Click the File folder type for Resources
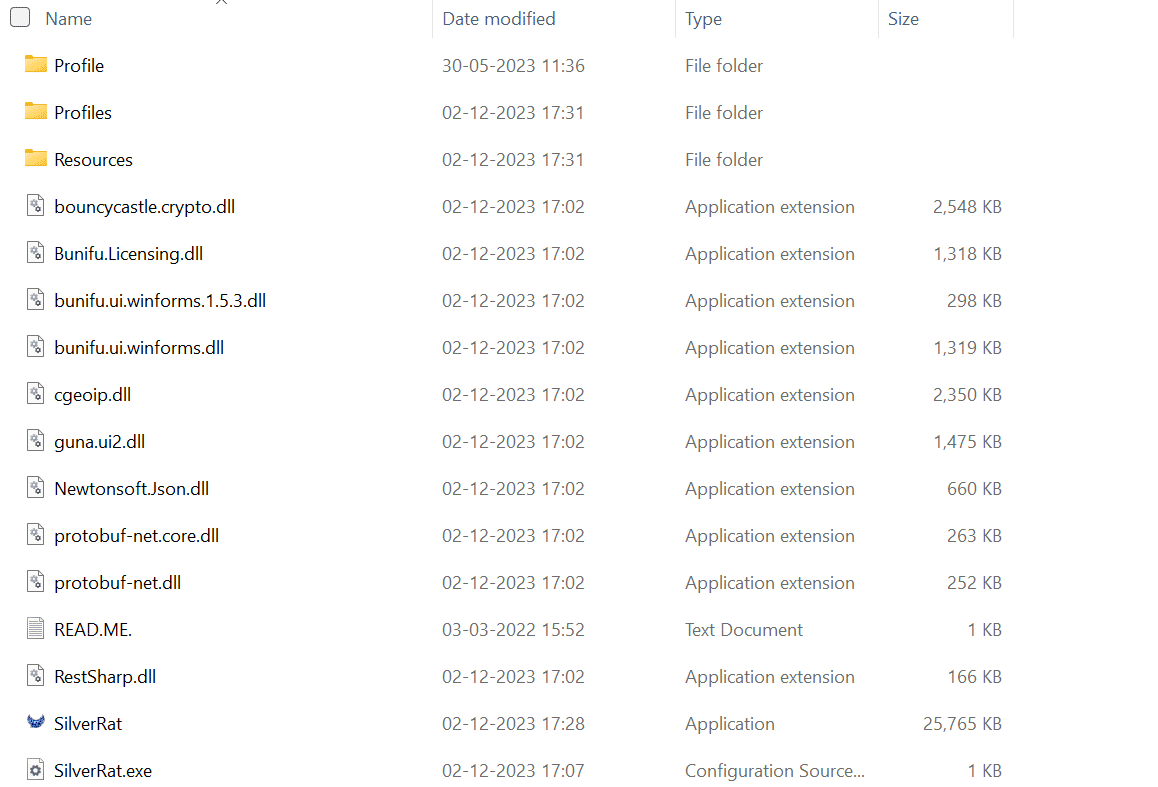1158x787 pixels. [724, 159]
